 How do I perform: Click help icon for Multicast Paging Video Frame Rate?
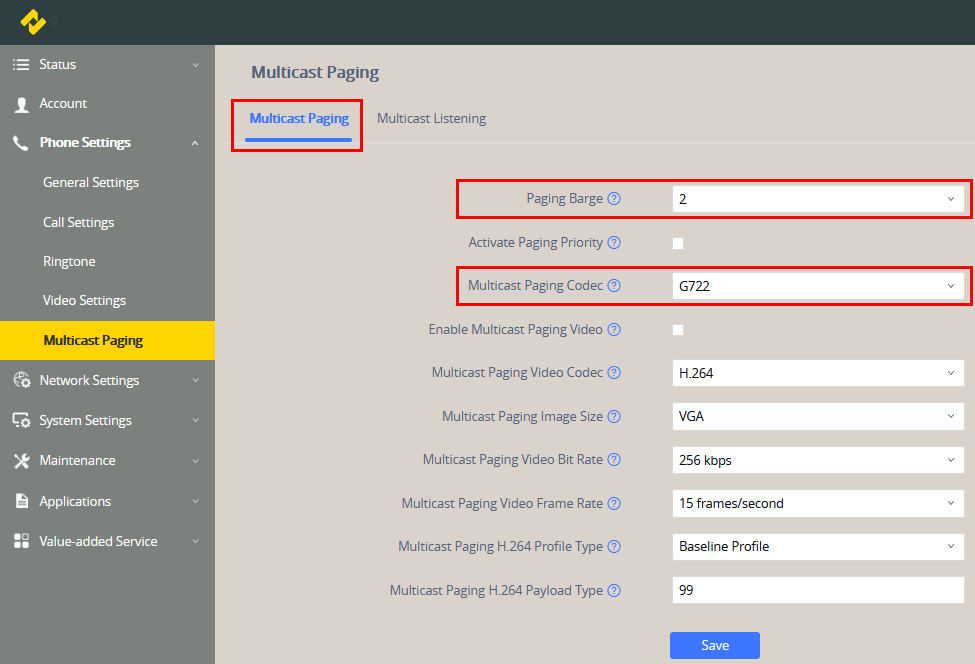614,504
